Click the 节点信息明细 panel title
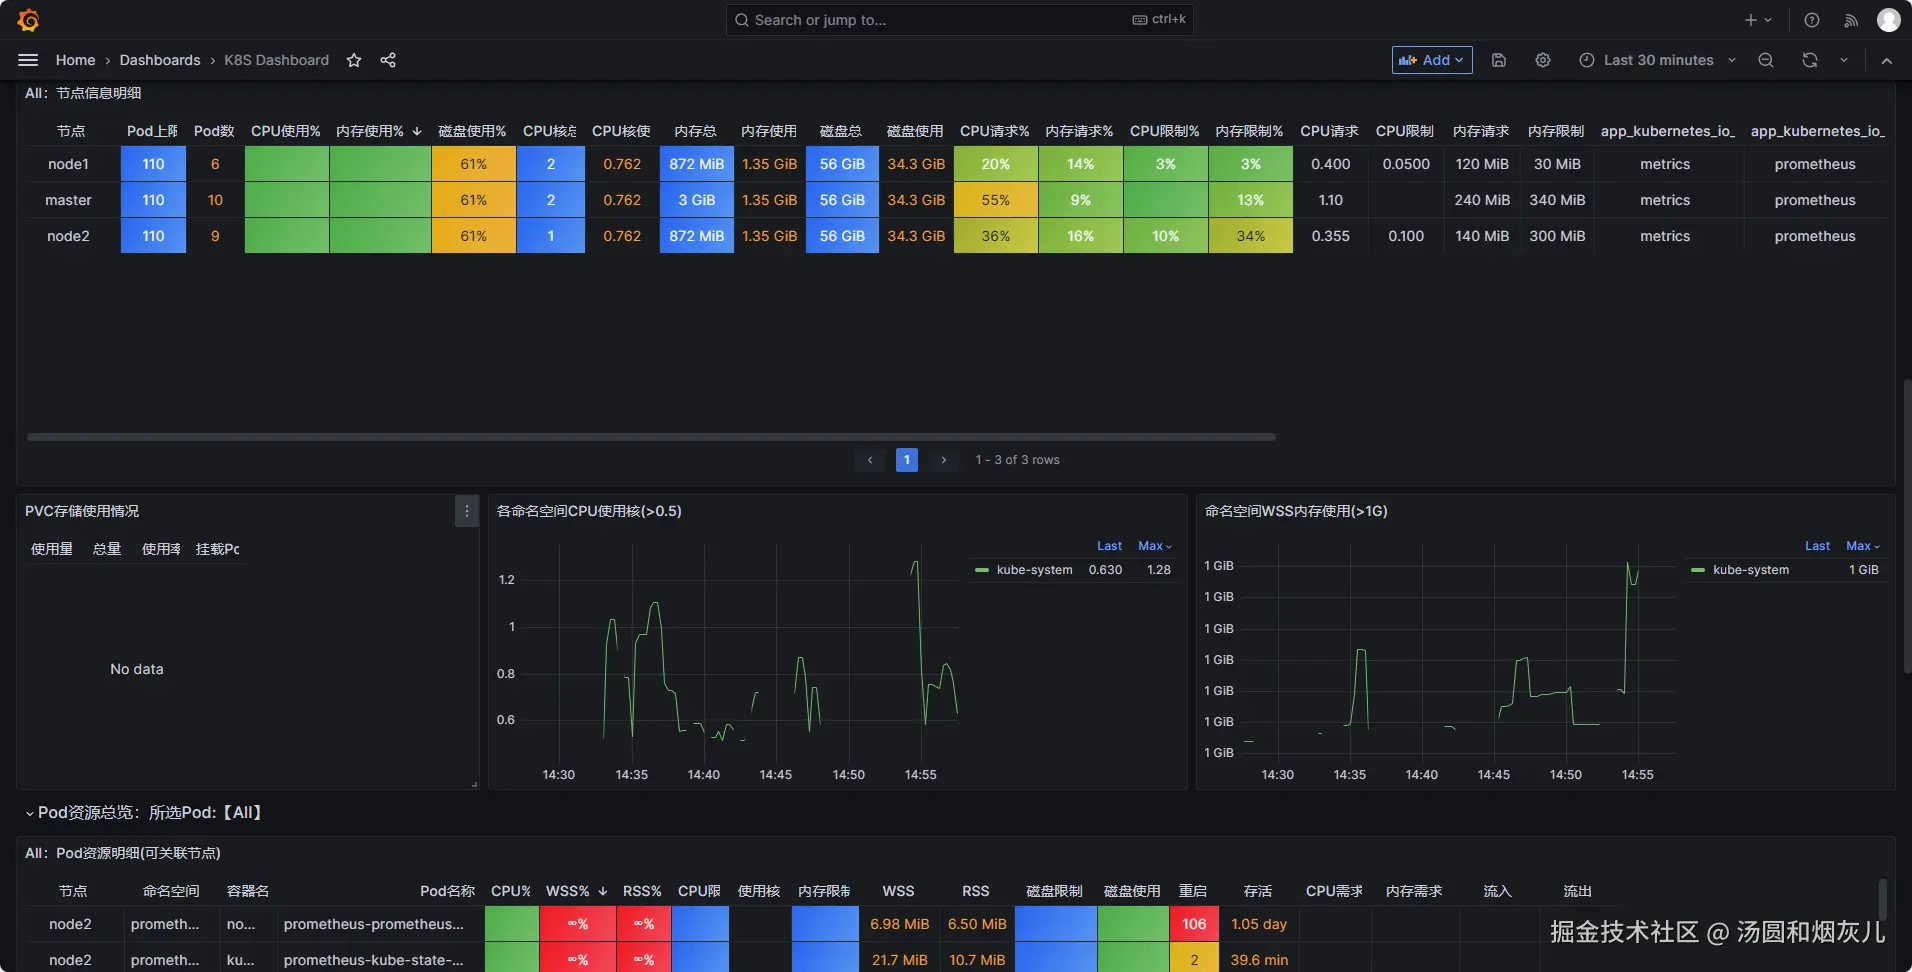This screenshot has width=1912, height=972. point(84,93)
